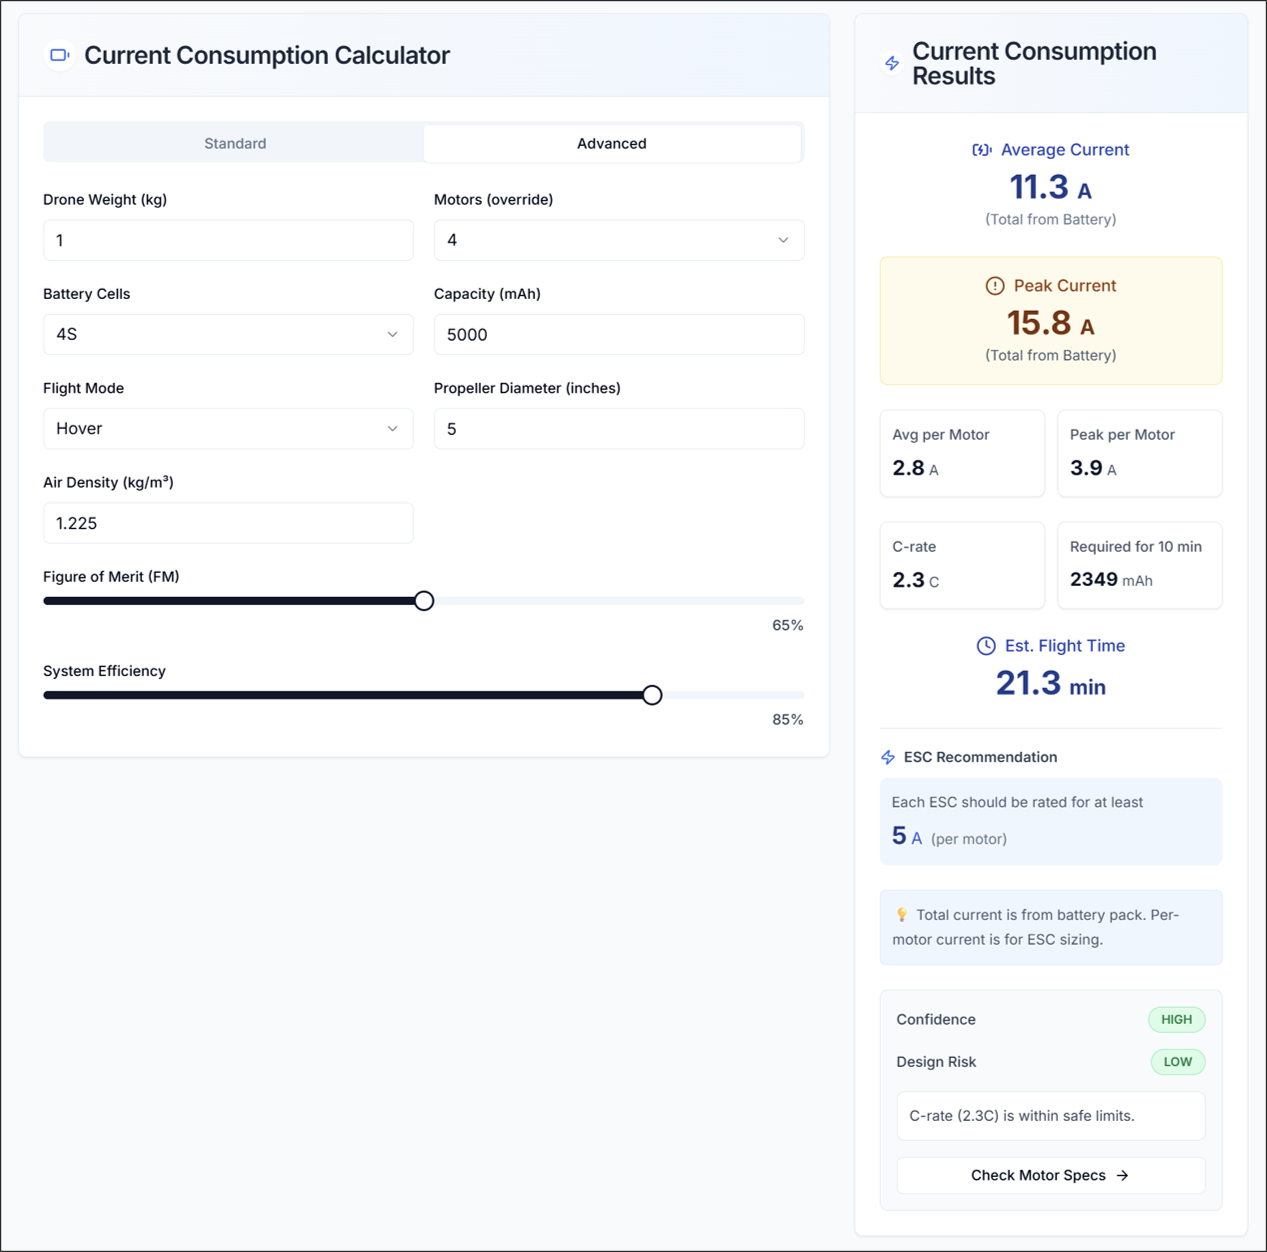
Task: Click the clock icon next to Est. Flight Time
Action: point(985,645)
